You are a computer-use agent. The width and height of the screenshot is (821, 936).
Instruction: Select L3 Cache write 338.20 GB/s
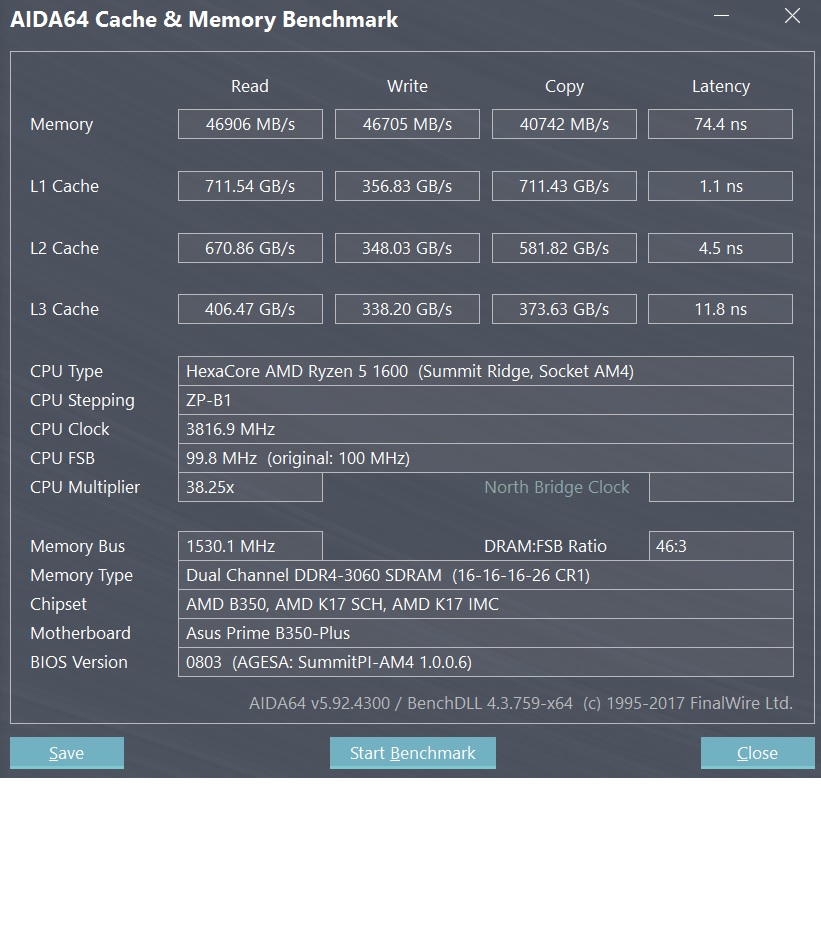(407, 309)
